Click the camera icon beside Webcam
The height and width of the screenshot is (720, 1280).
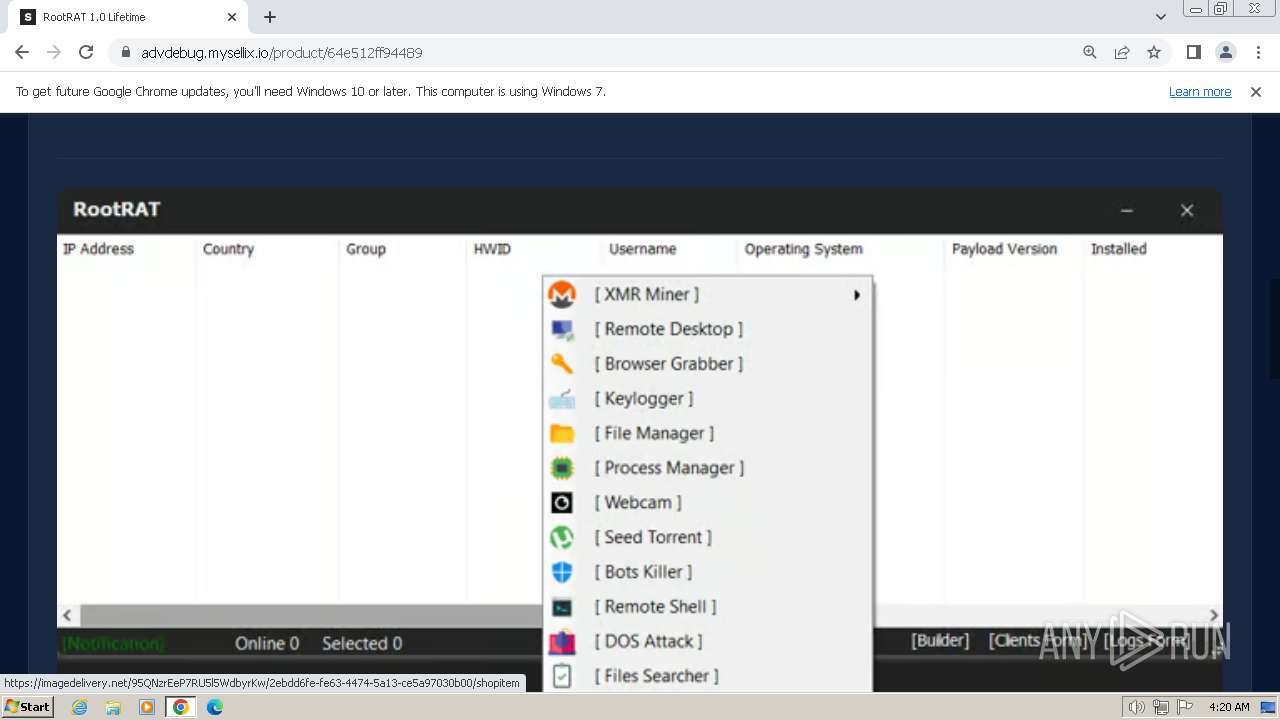click(562, 503)
